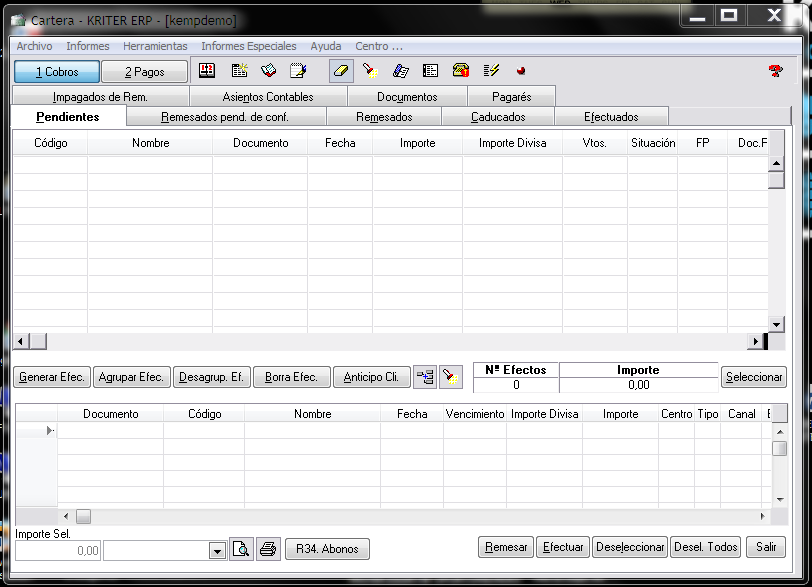Click the Importe Sel. amount field
The height and width of the screenshot is (587, 812).
58,551
